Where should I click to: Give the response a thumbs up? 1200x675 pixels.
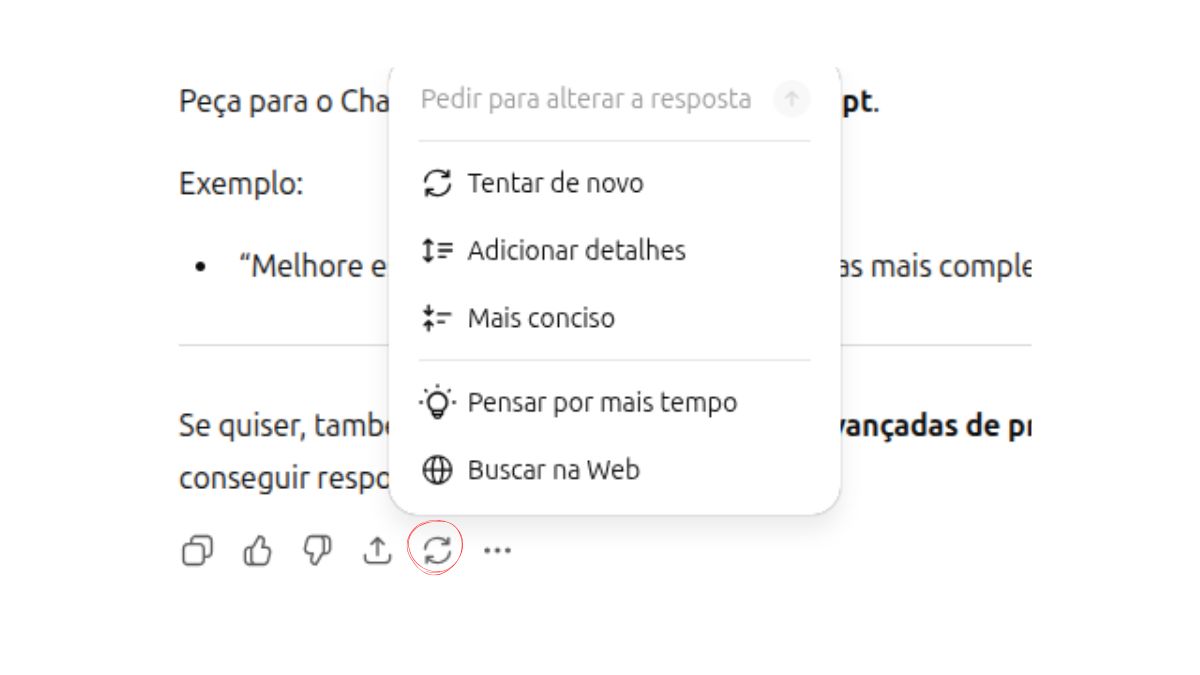tap(257, 550)
